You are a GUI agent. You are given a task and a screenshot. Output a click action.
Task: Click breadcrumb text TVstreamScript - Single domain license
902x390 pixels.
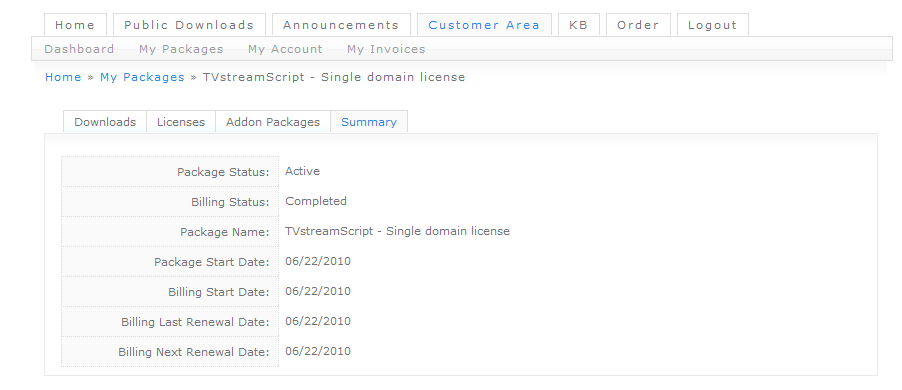(334, 77)
